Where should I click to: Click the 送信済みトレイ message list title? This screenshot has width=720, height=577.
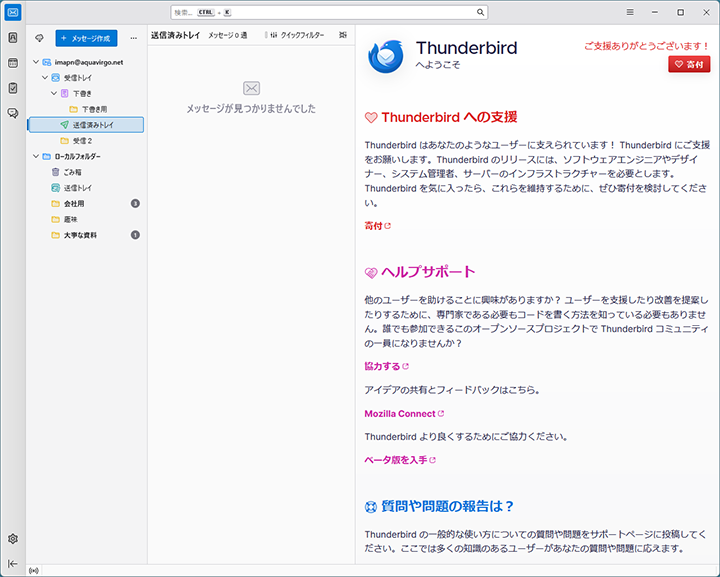(176, 35)
